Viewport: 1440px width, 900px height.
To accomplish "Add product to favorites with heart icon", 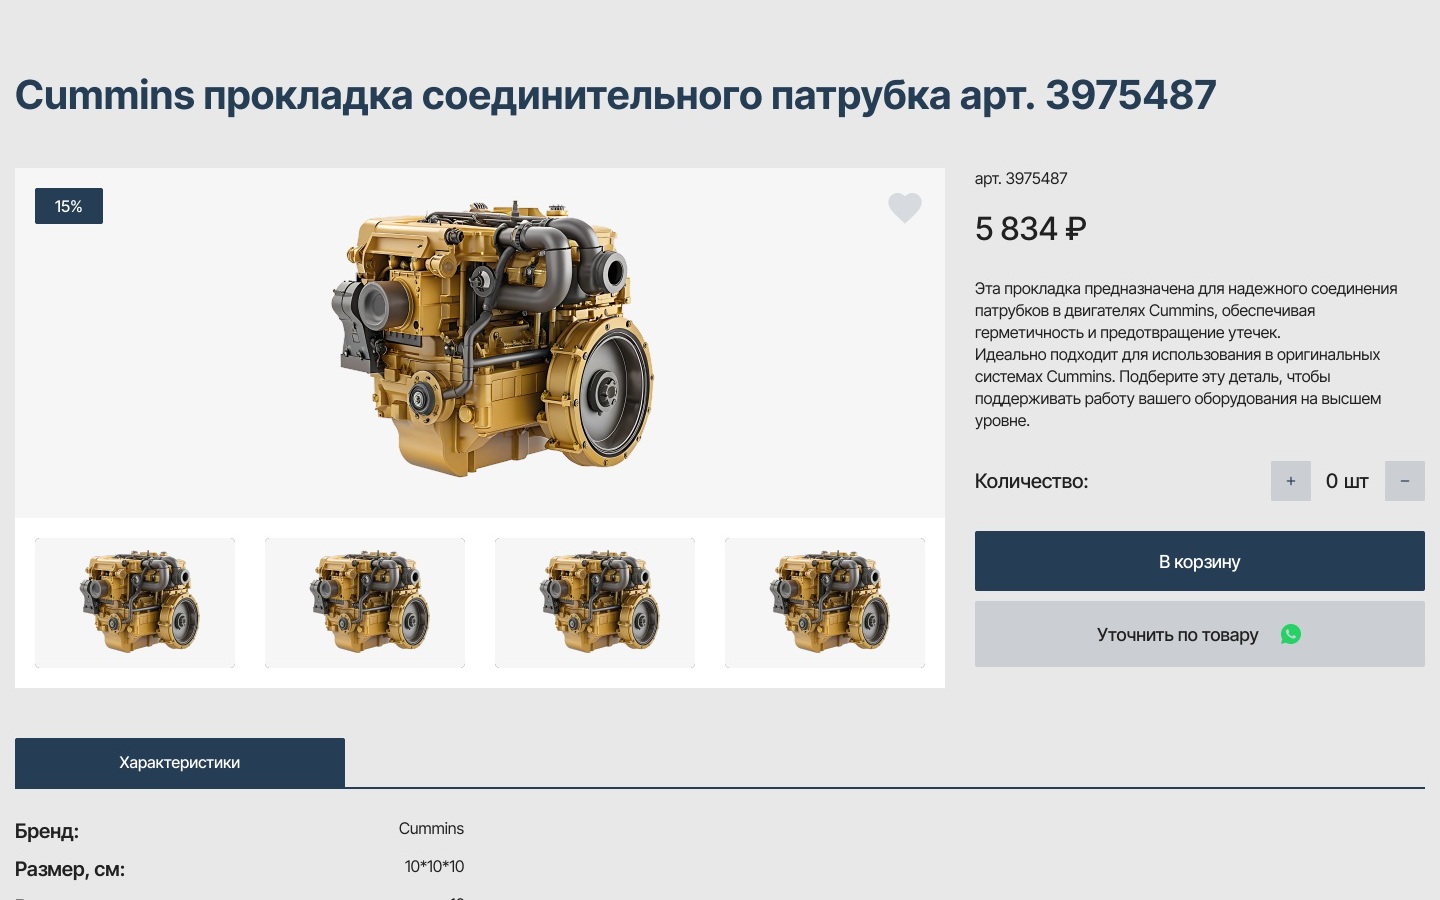I will (x=904, y=207).
